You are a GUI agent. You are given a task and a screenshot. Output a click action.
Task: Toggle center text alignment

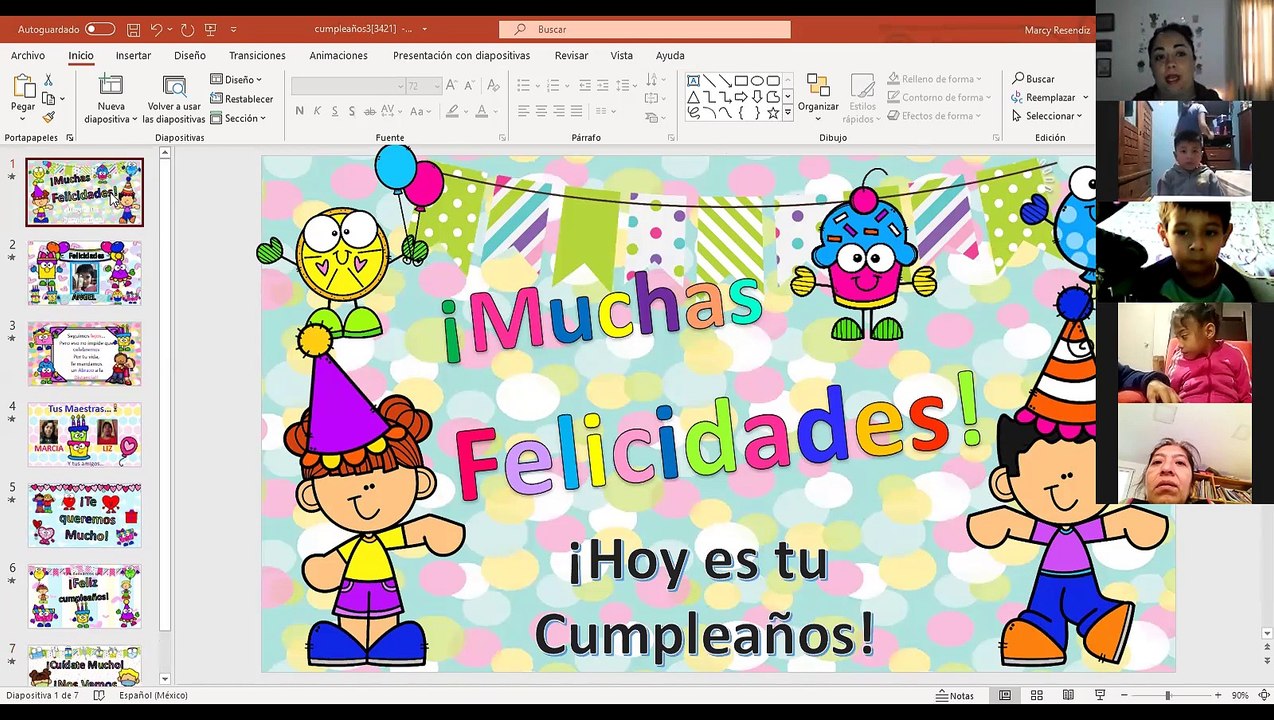tap(541, 111)
